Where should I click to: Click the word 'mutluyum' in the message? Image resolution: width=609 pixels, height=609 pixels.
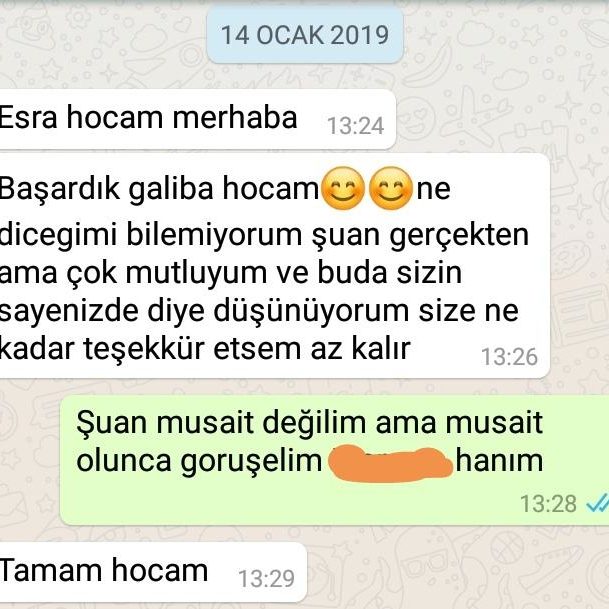(x=196, y=273)
